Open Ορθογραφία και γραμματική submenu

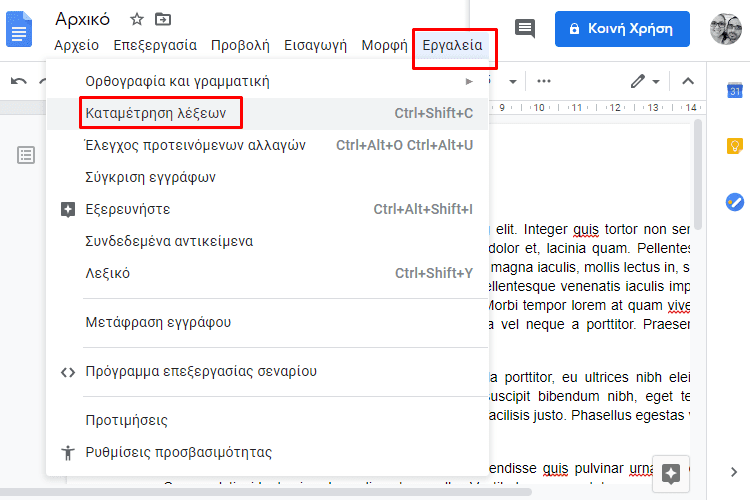coord(267,81)
